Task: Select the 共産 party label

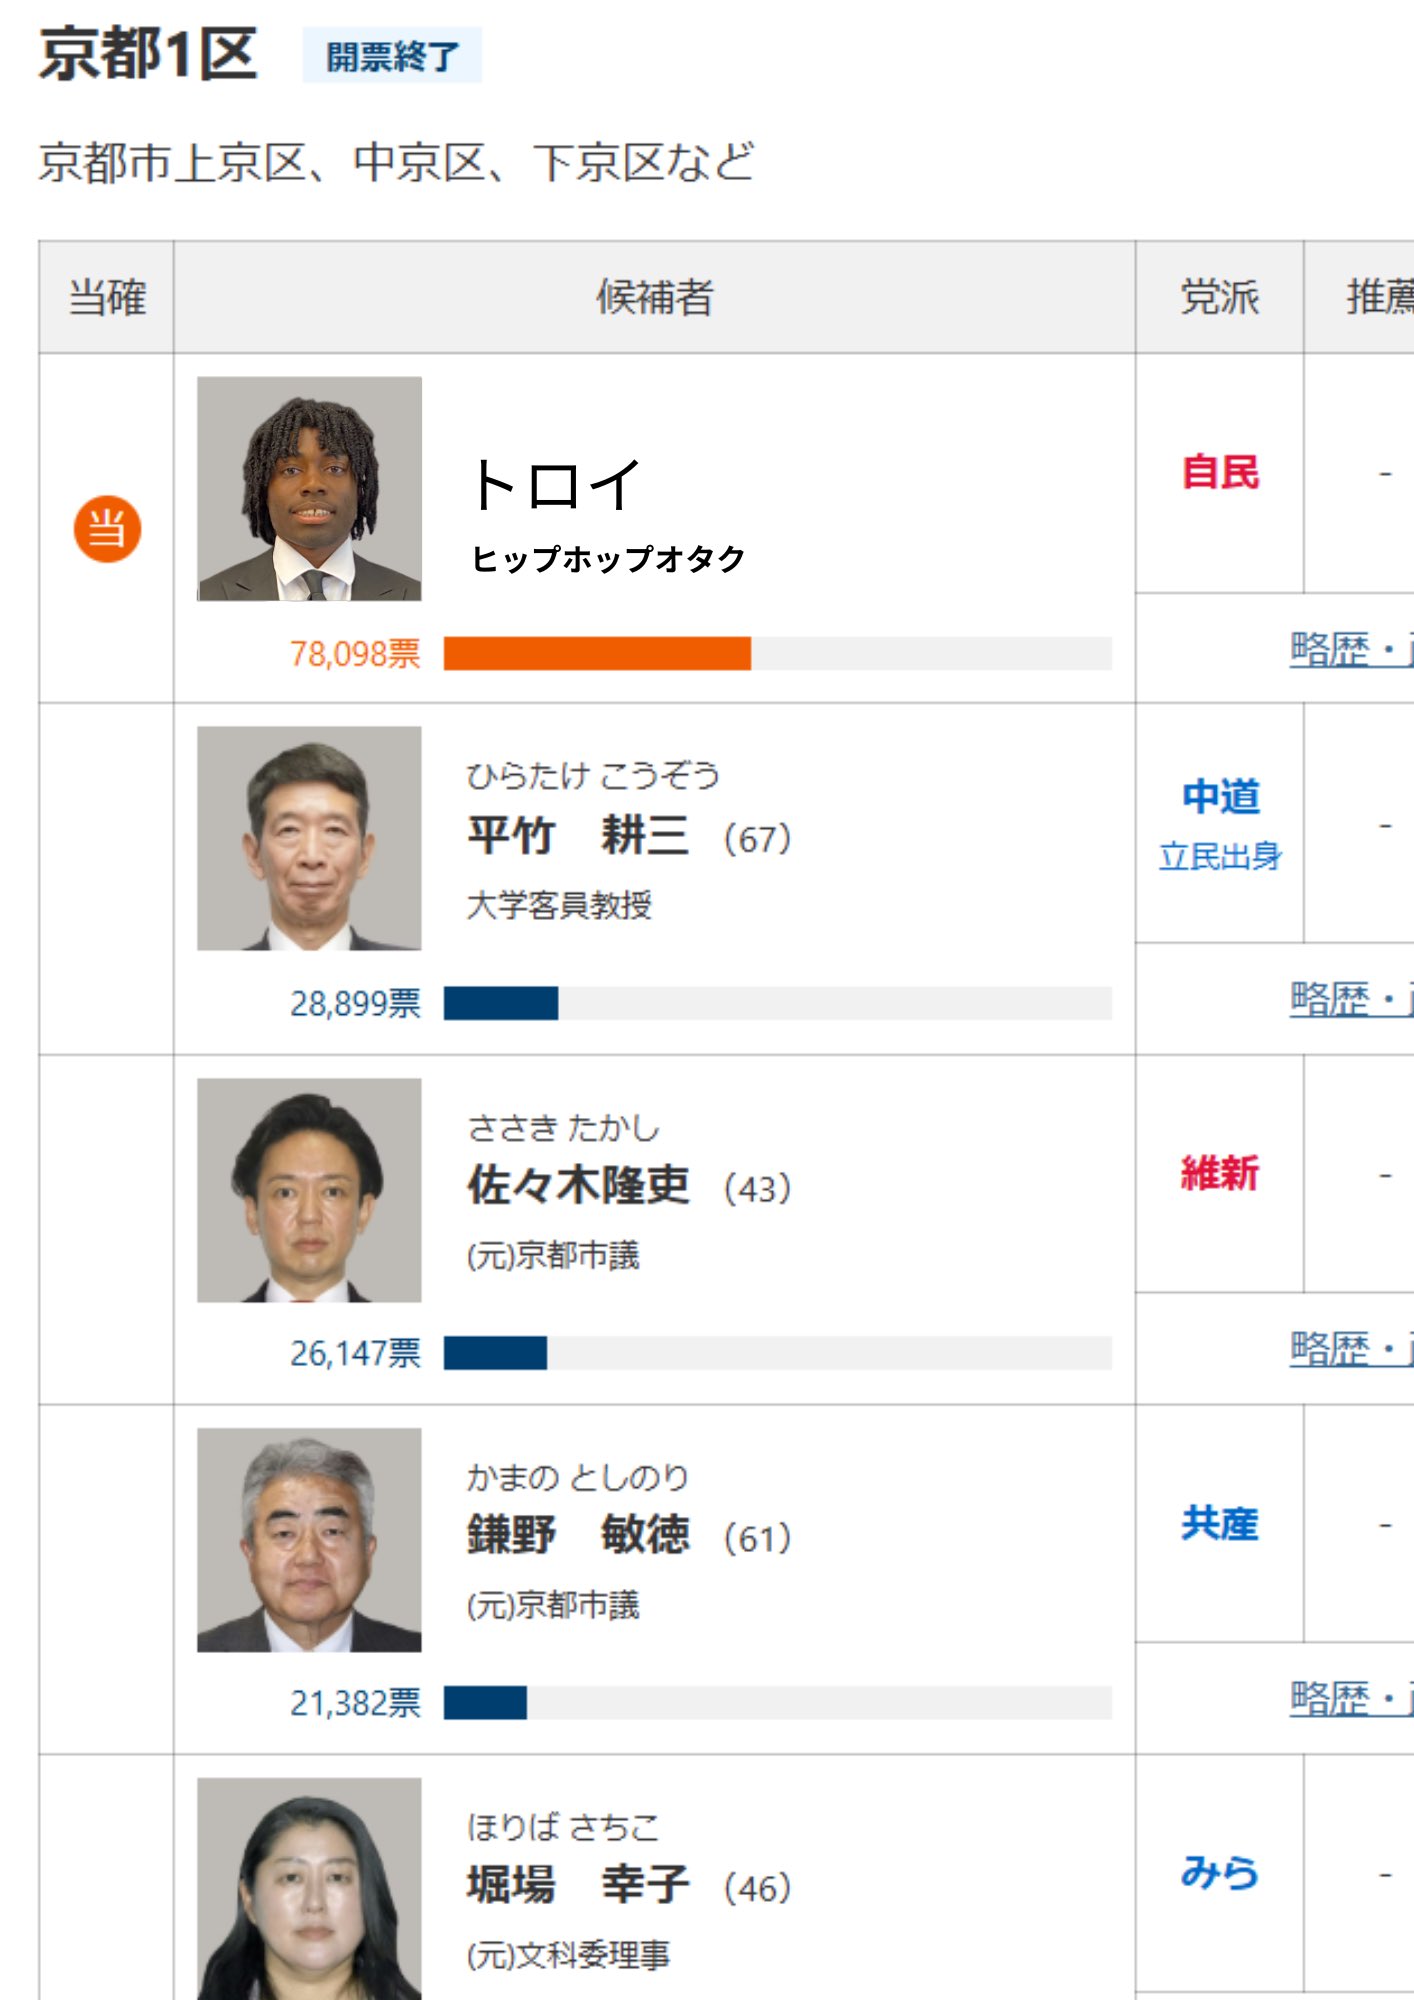Action: 1219,1523
